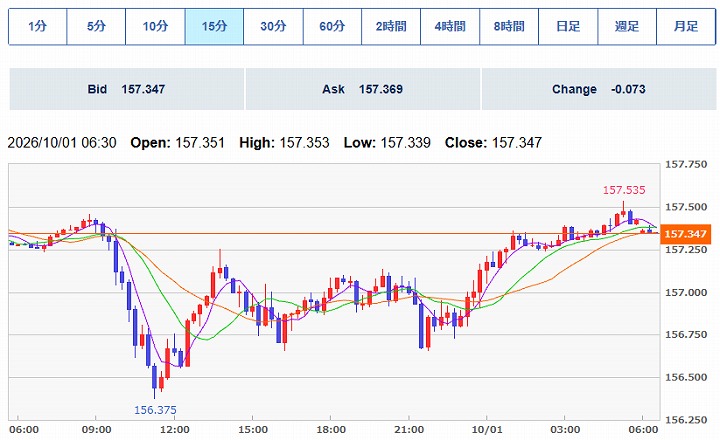
Task: Click the 156.250 price axis label
Action: [x=686, y=420]
